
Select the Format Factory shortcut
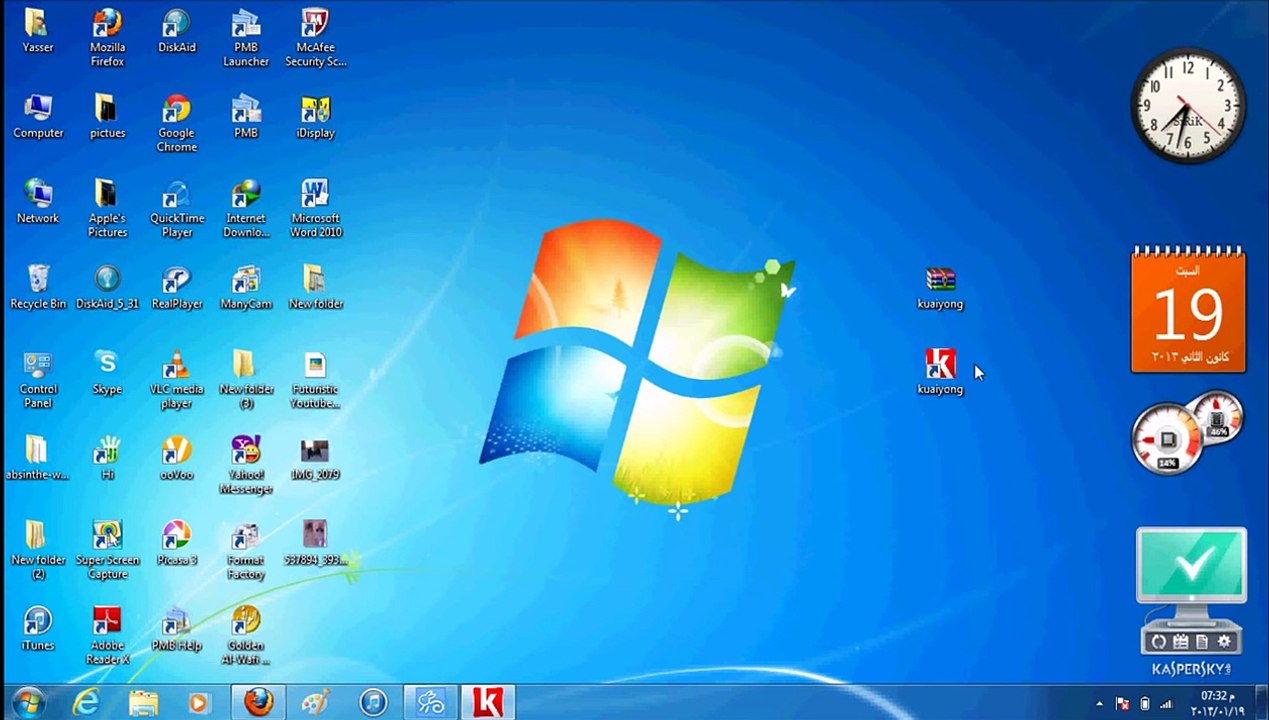coord(246,550)
